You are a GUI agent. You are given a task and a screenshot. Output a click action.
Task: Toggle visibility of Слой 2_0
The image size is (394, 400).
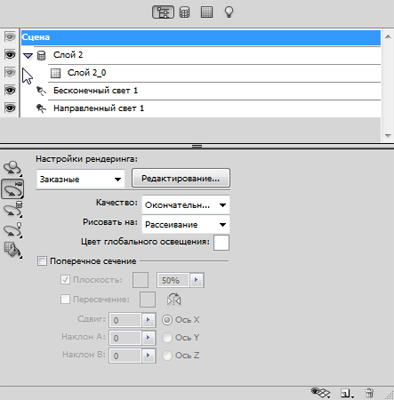click(x=10, y=72)
